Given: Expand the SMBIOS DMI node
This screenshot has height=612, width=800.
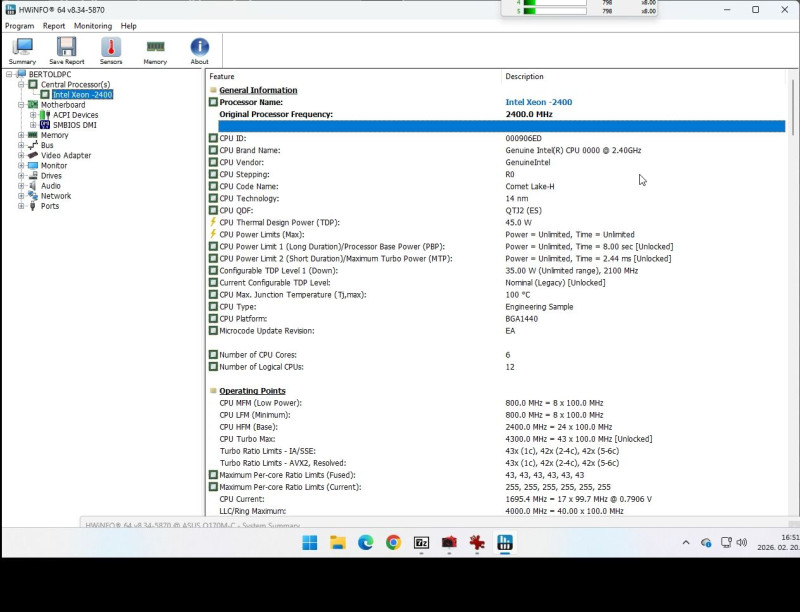Looking at the screenshot, I should [33, 125].
